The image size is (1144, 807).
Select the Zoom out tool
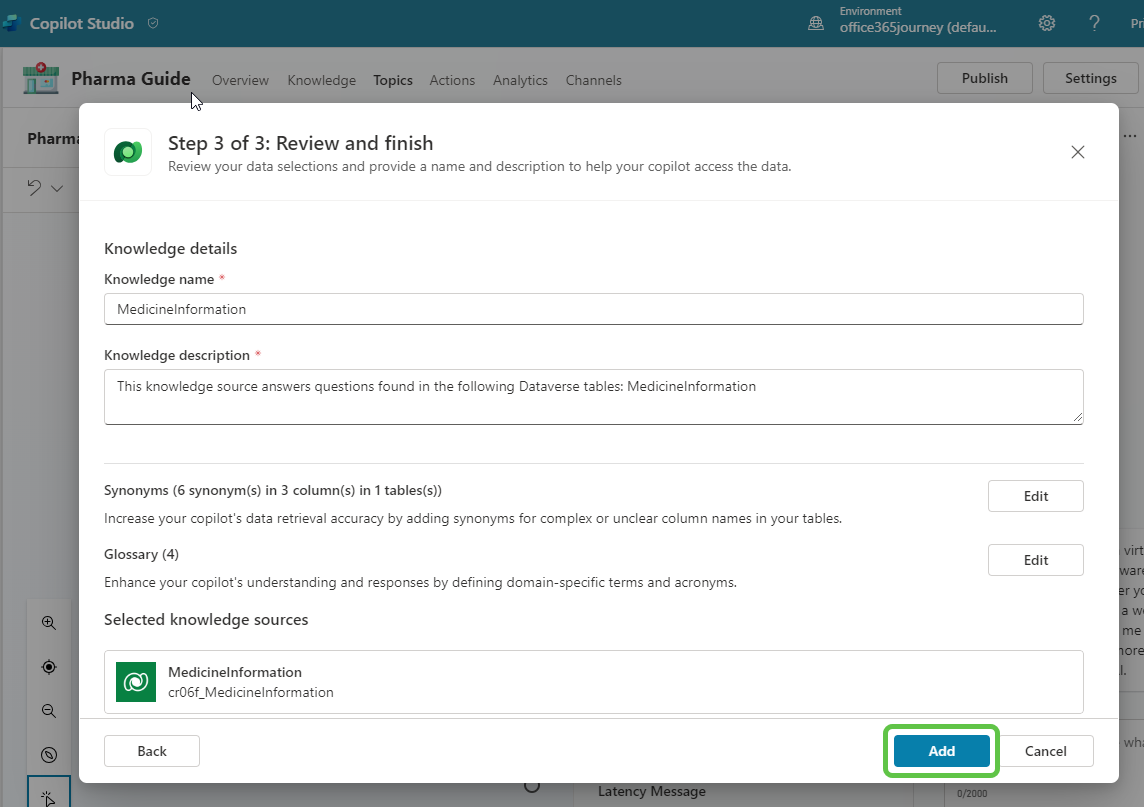point(48,711)
